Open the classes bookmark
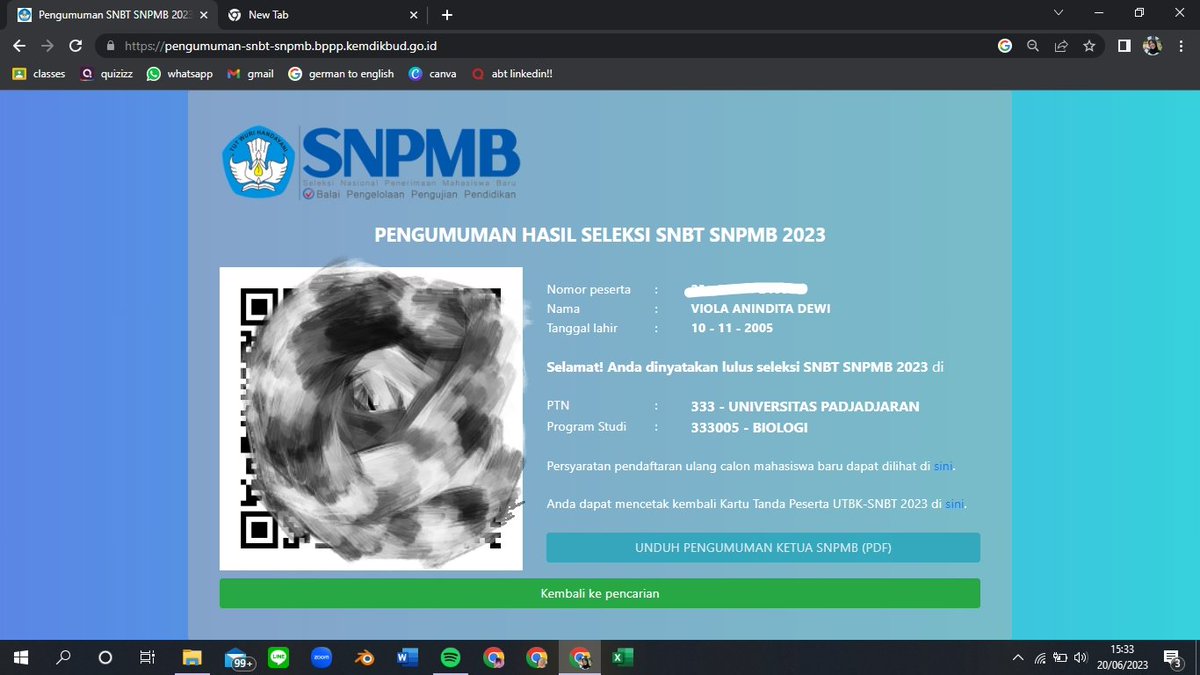Screen dimensions: 1200x675 38,74
